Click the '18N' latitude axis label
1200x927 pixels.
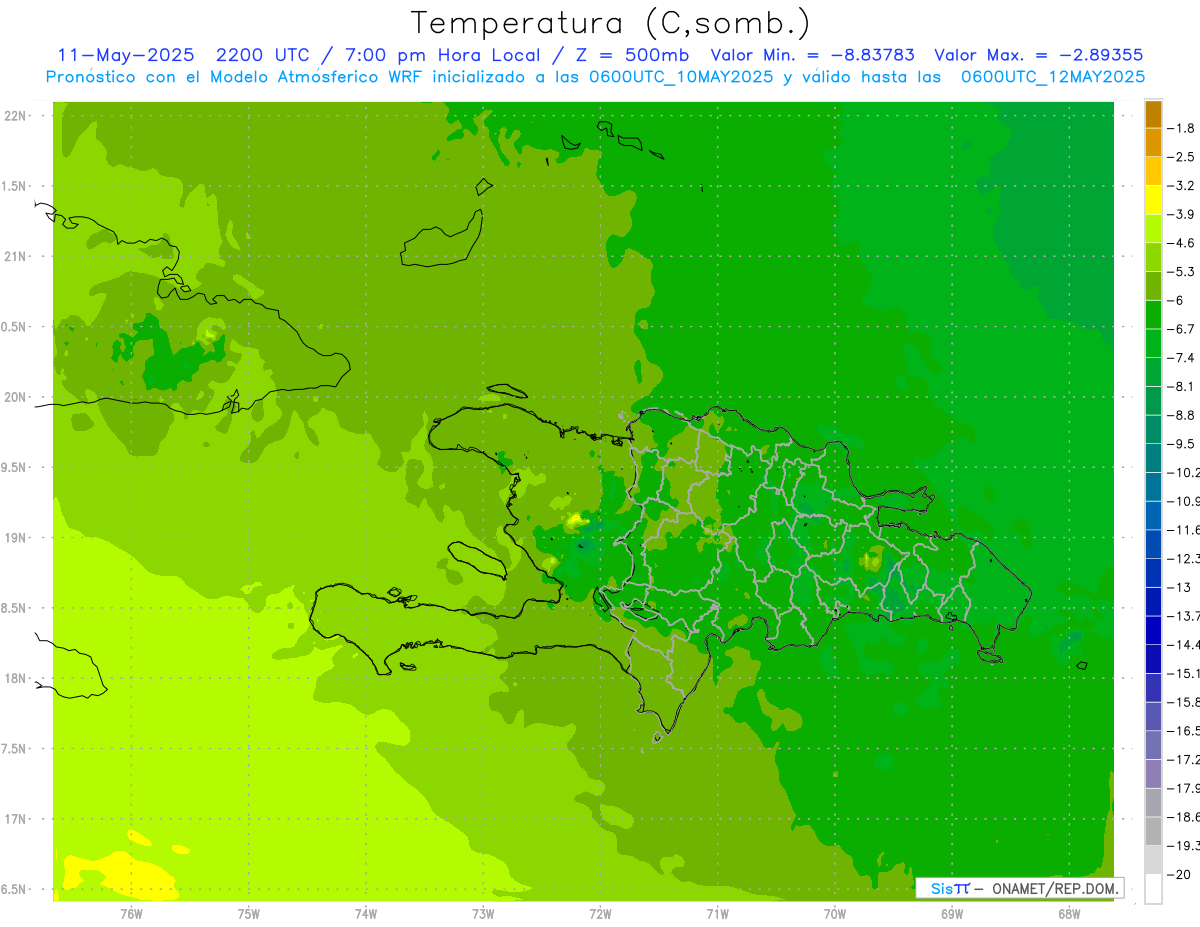pyautogui.click(x=16, y=679)
